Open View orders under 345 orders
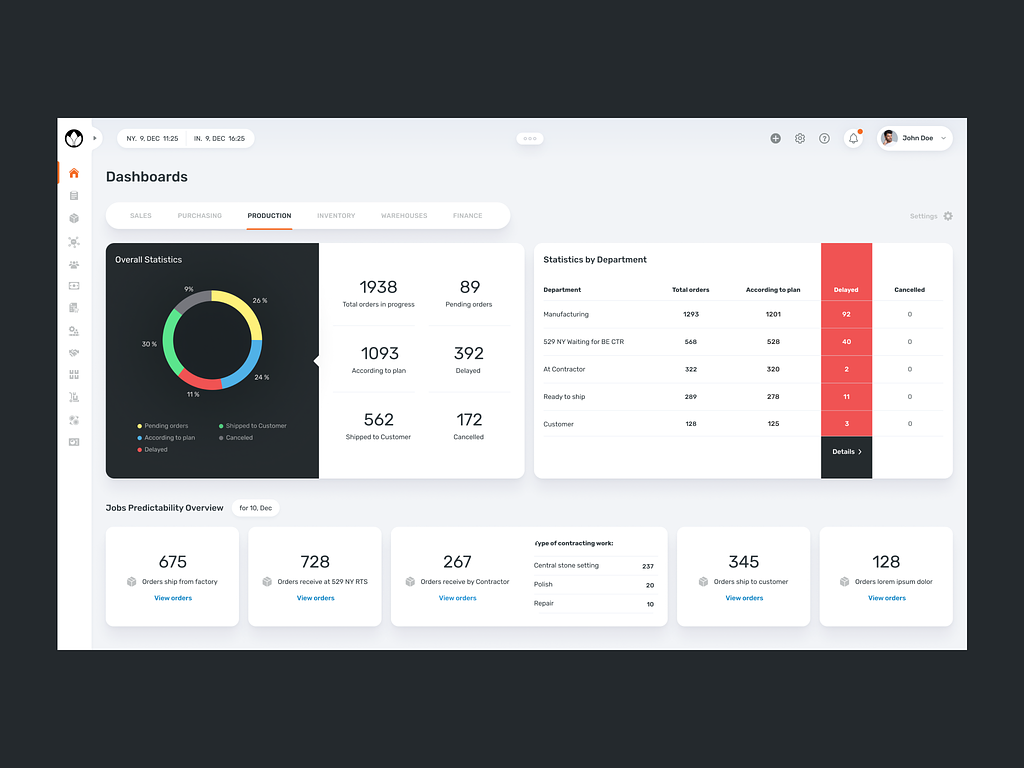The height and width of the screenshot is (768, 1024). pos(744,598)
